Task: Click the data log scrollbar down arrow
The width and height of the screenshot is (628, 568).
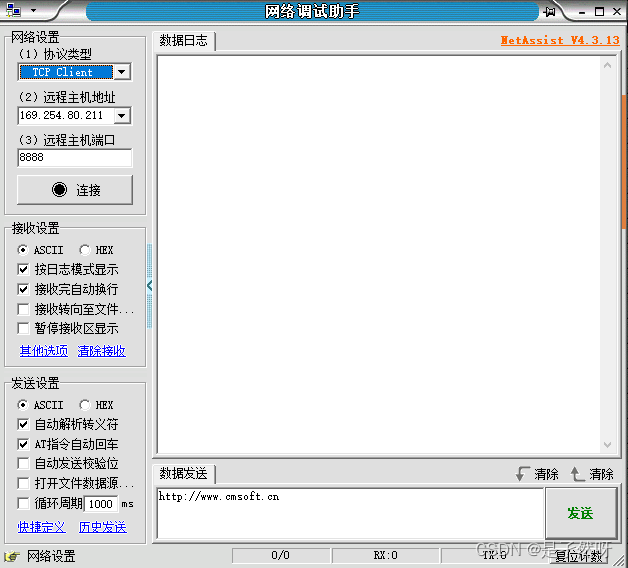Action: point(607,445)
